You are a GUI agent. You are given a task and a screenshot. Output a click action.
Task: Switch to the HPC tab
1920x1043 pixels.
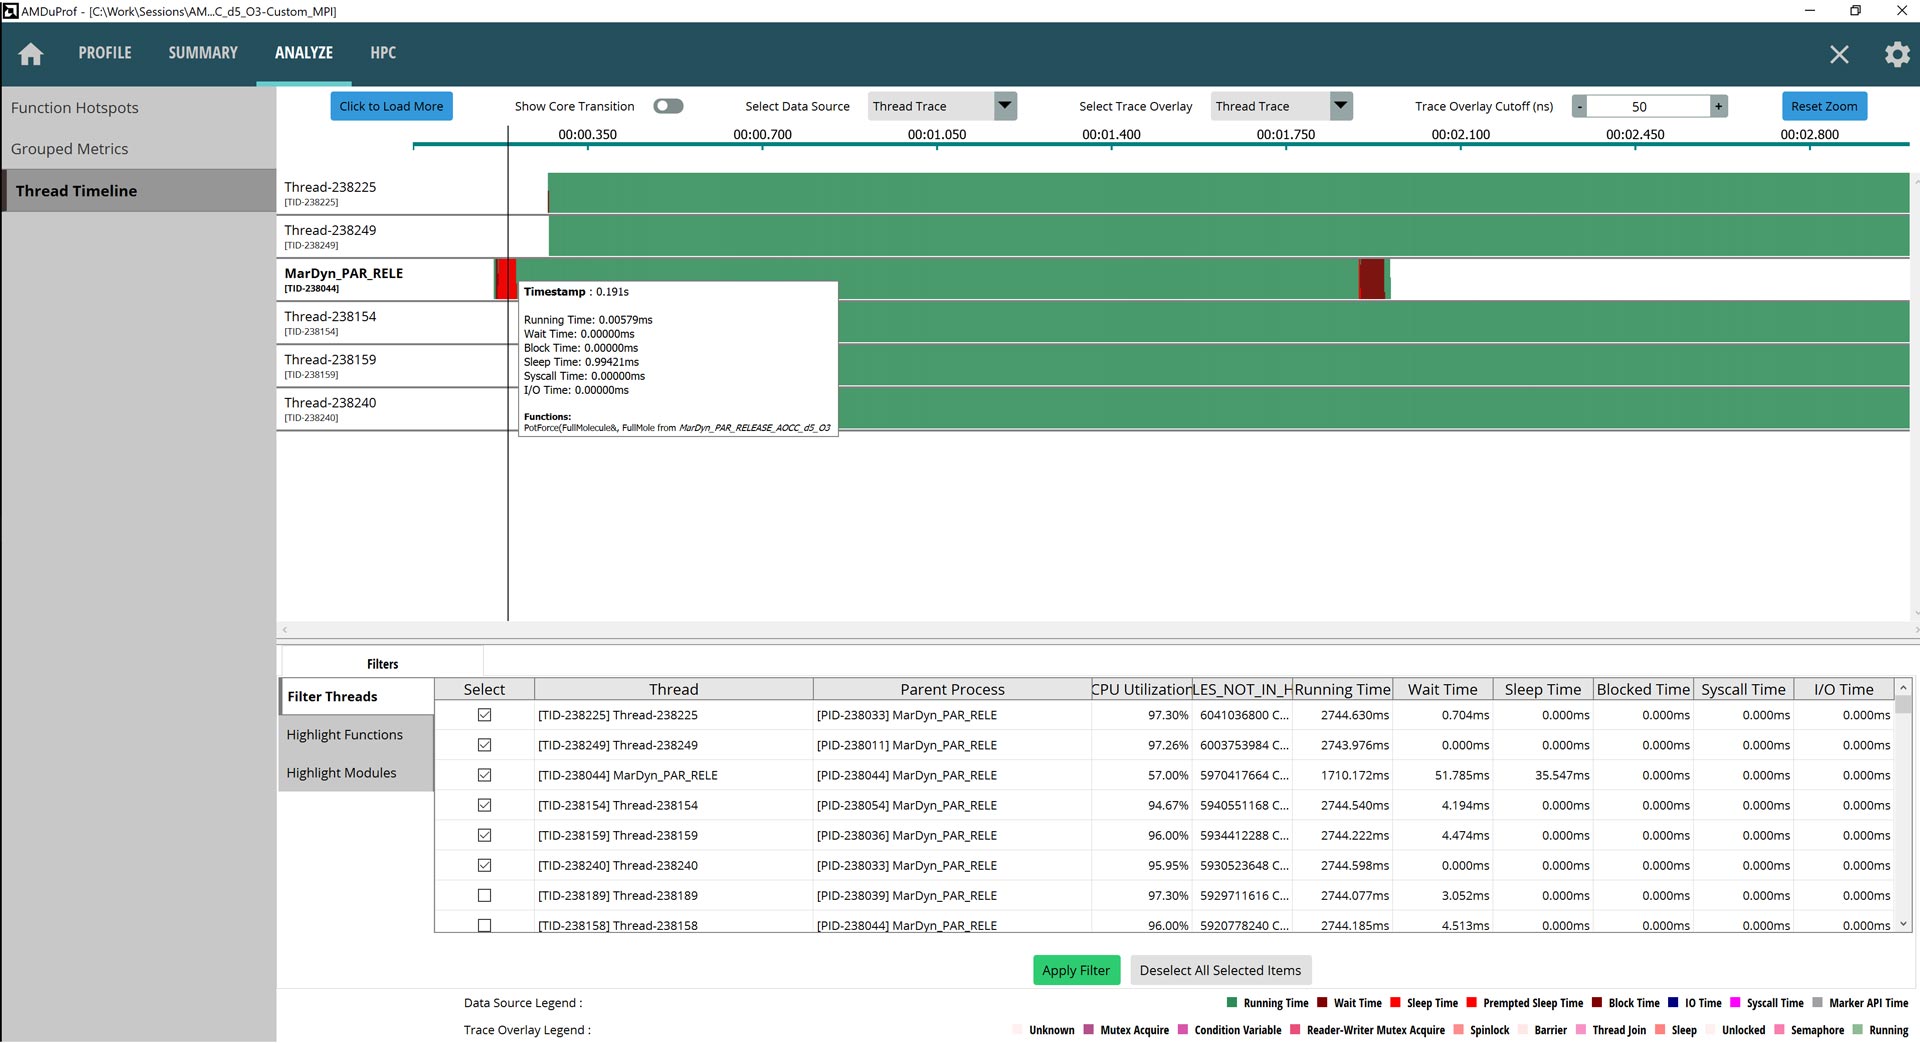tap(383, 53)
